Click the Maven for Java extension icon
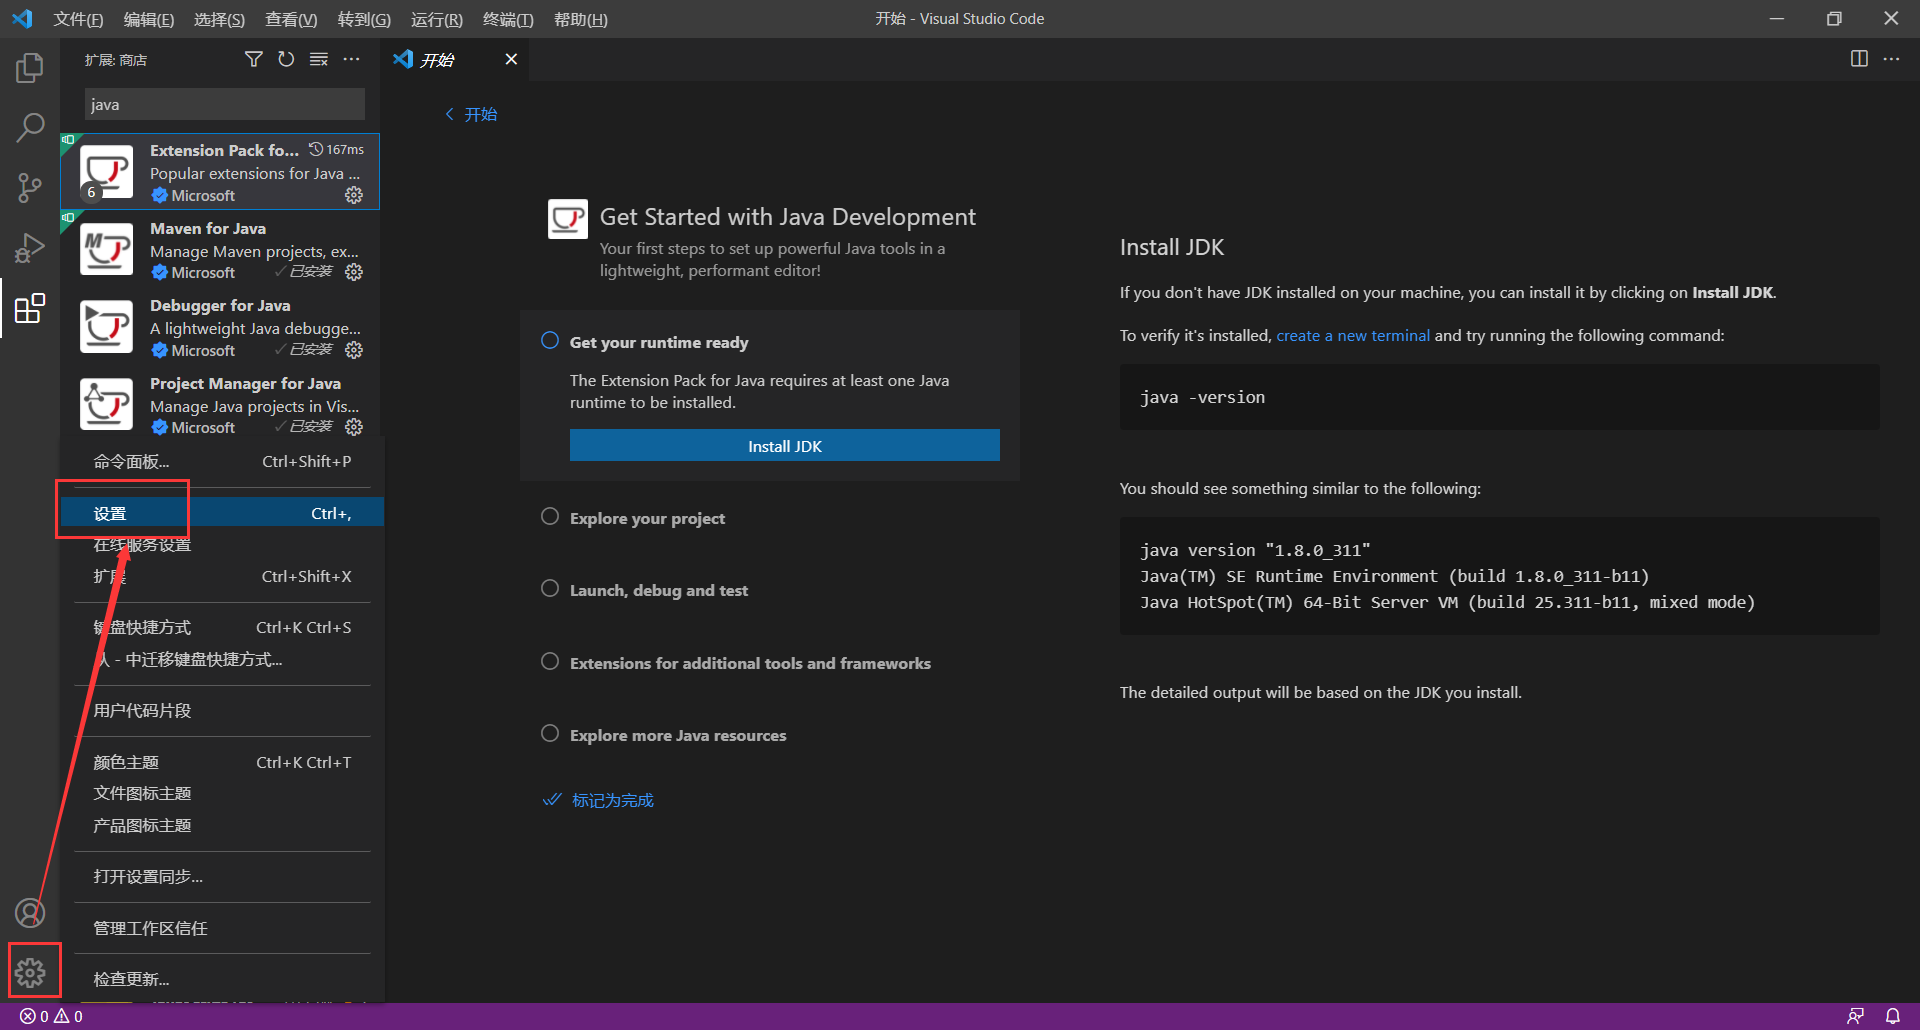The width and height of the screenshot is (1920, 1030). 106,249
